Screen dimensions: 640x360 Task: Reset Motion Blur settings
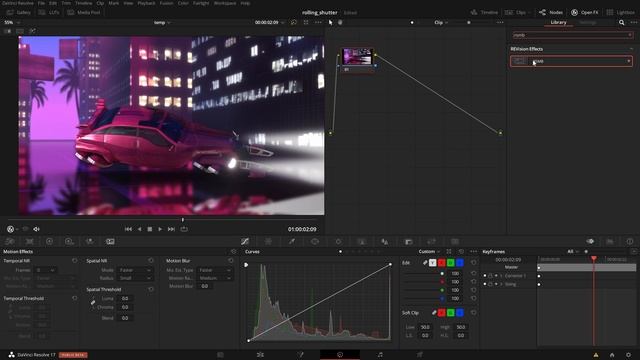[x=231, y=260]
